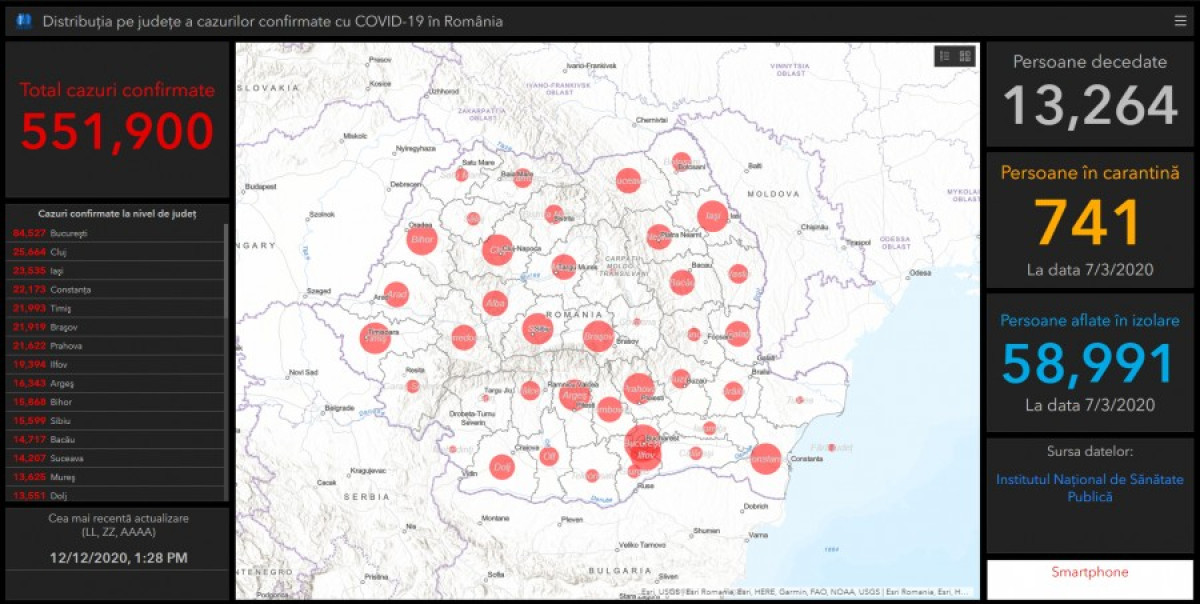
Task: Open the Smartphone version link
Action: click(x=1089, y=573)
